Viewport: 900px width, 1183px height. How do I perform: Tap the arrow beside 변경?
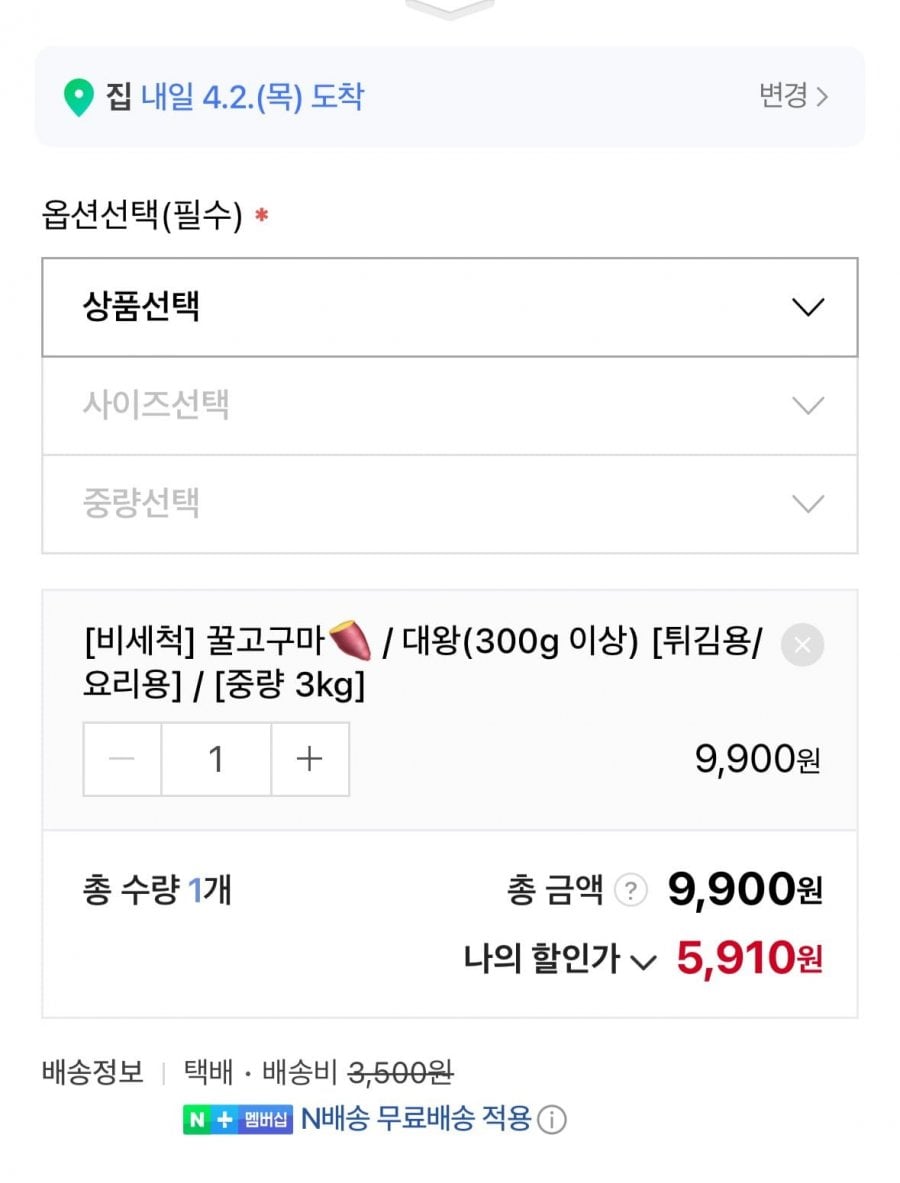tap(822, 97)
